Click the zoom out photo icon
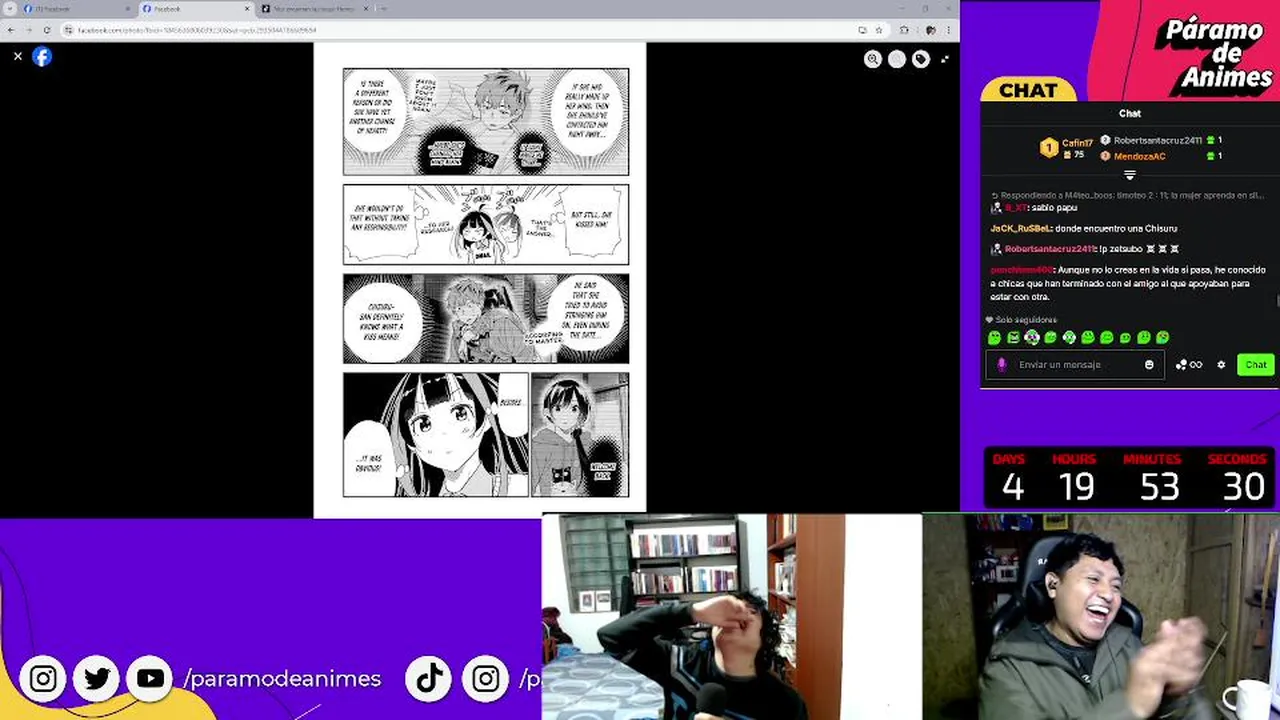 click(897, 59)
